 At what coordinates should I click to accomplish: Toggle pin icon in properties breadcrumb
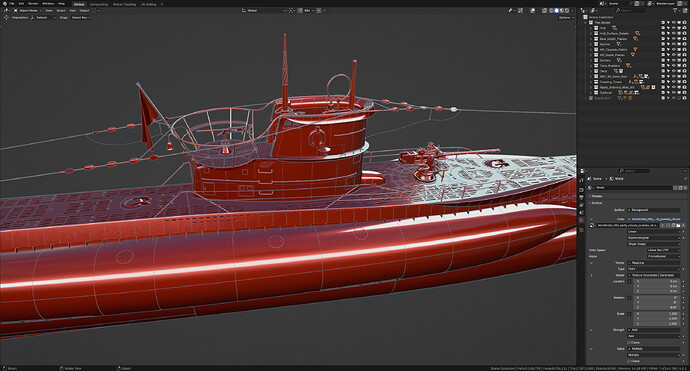tap(686, 179)
